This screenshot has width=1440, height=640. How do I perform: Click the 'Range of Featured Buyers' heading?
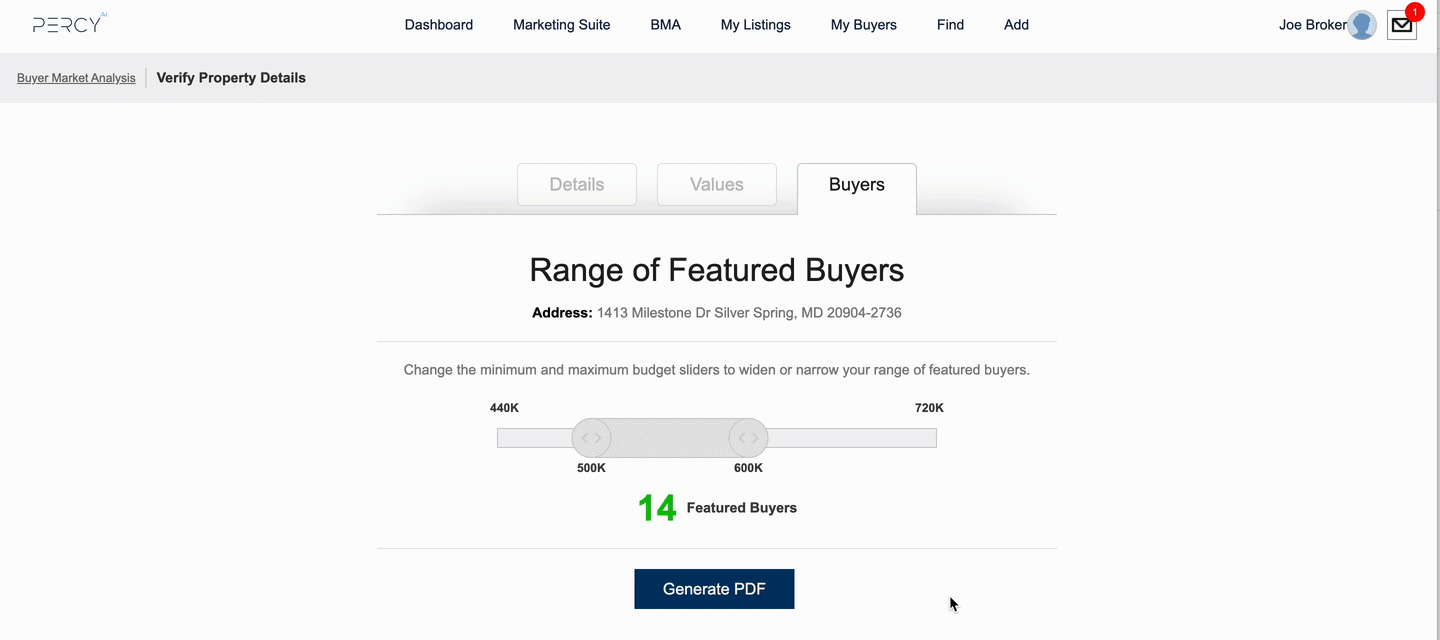coord(716,270)
